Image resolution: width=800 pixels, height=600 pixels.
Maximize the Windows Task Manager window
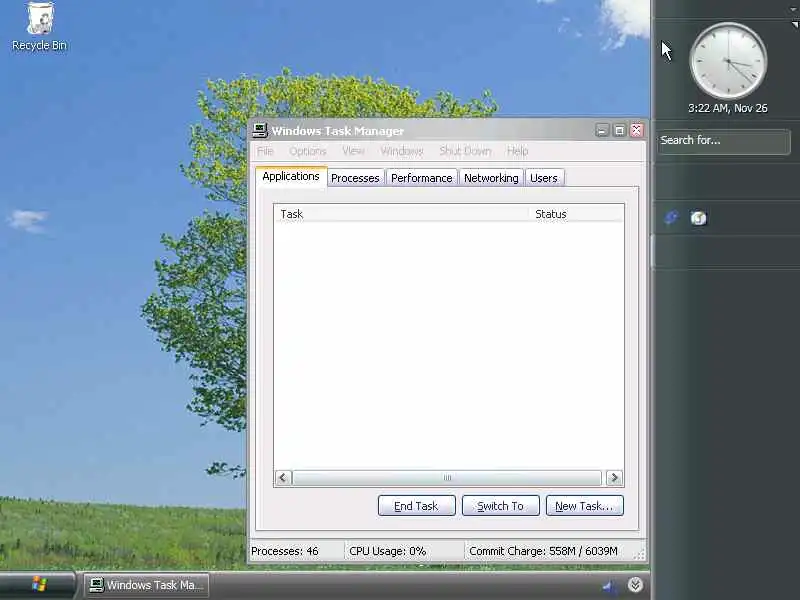pos(619,131)
